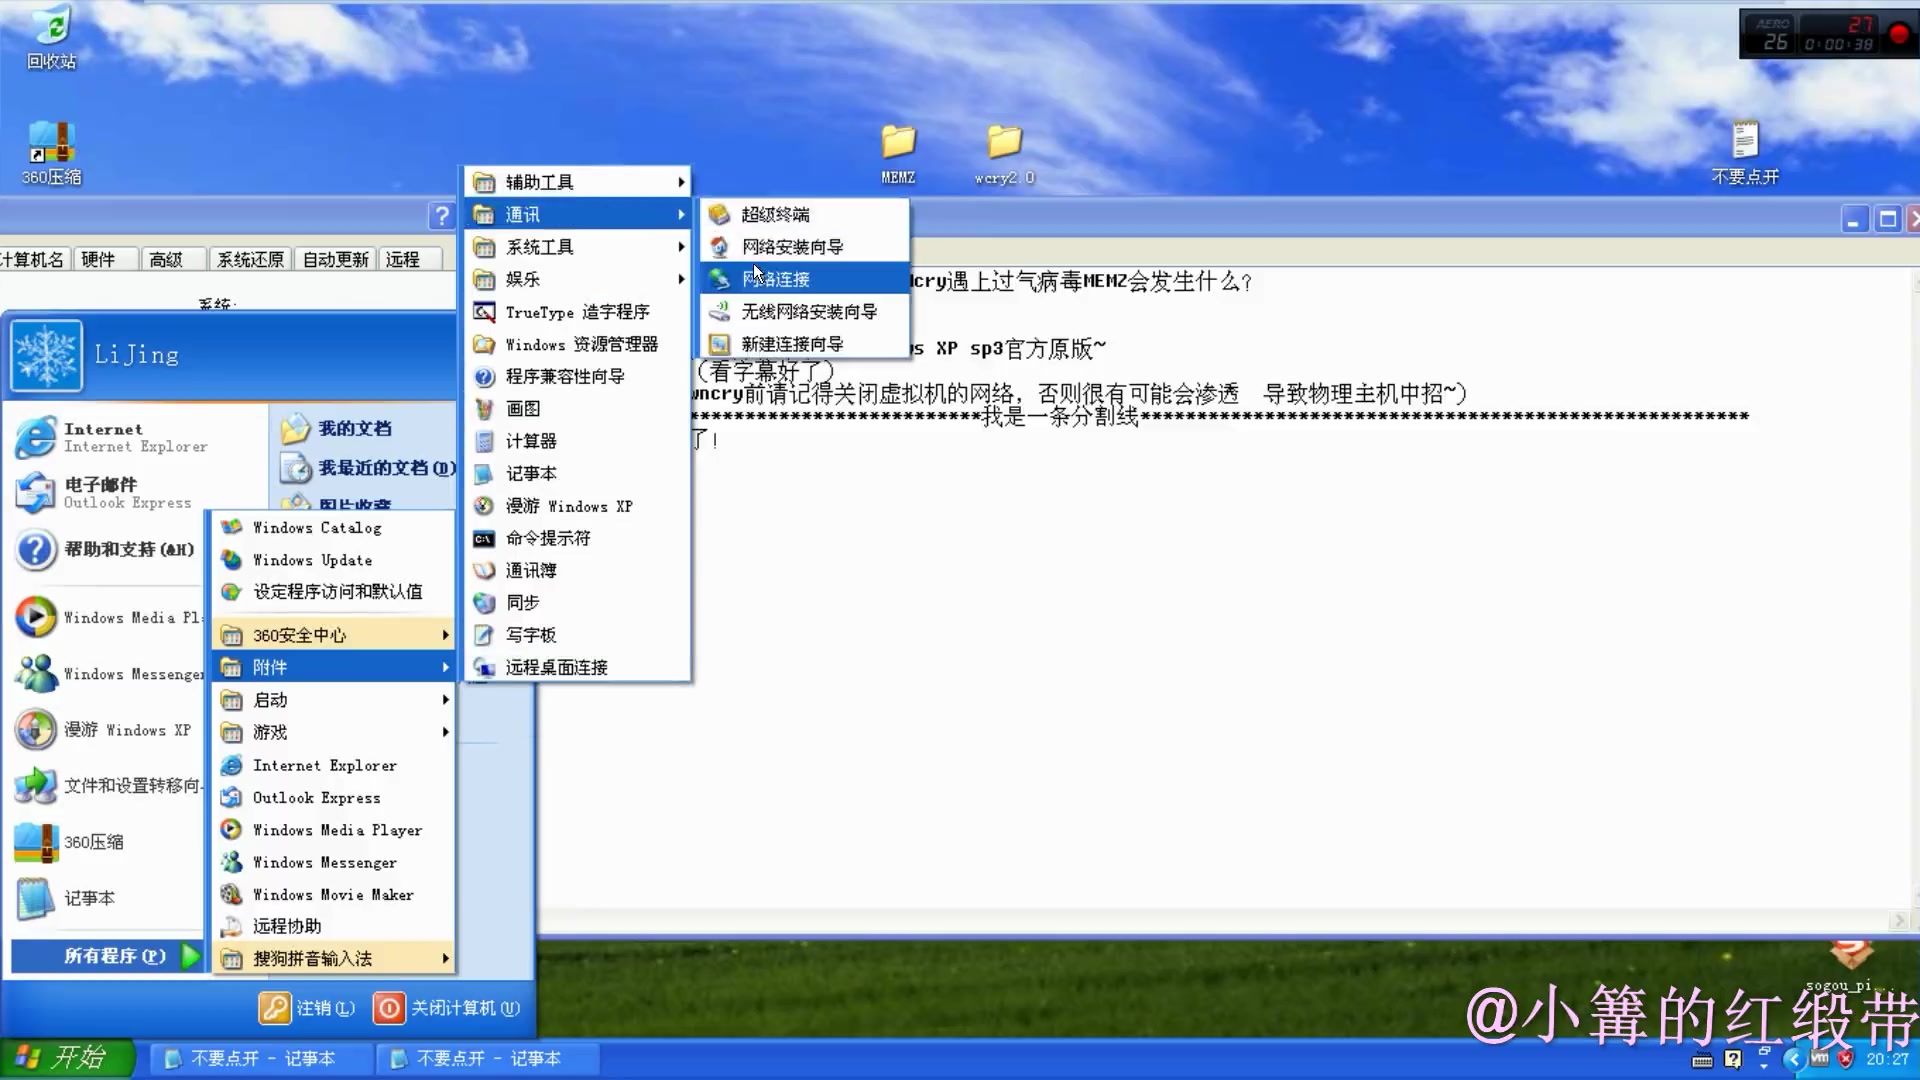1920x1080 pixels.
Task: Launch 命令提示符 command prompt
Action: click(578, 538)
